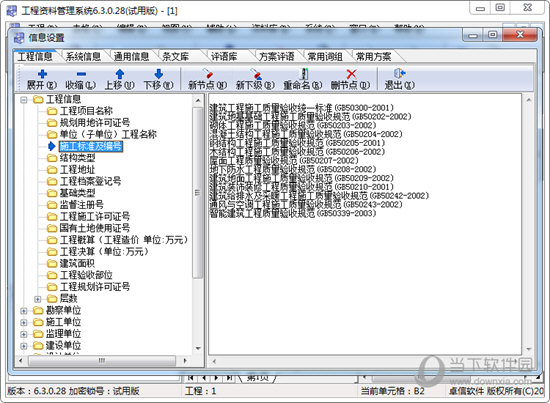This screenshot has width=550, height=403.
Task: Click the GB50339-2003 standard line
Action: [x=293, y=213]
